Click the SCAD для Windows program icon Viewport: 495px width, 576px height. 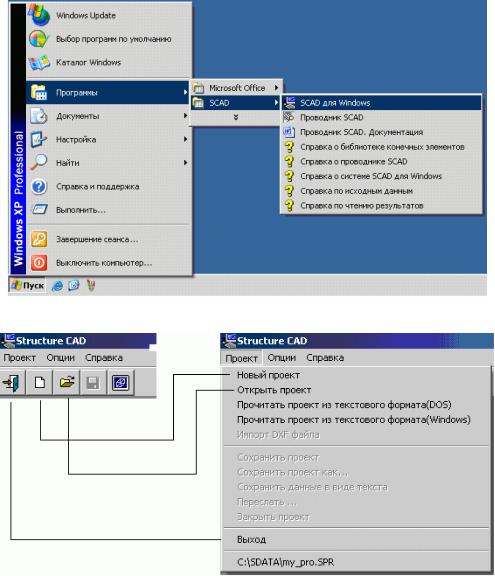pyautogui.click(x=289, y=103)
